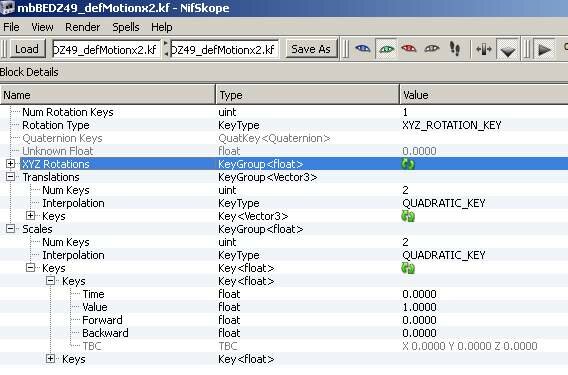Click the Type column header
568x375 pixels.
tap(307, 95)
